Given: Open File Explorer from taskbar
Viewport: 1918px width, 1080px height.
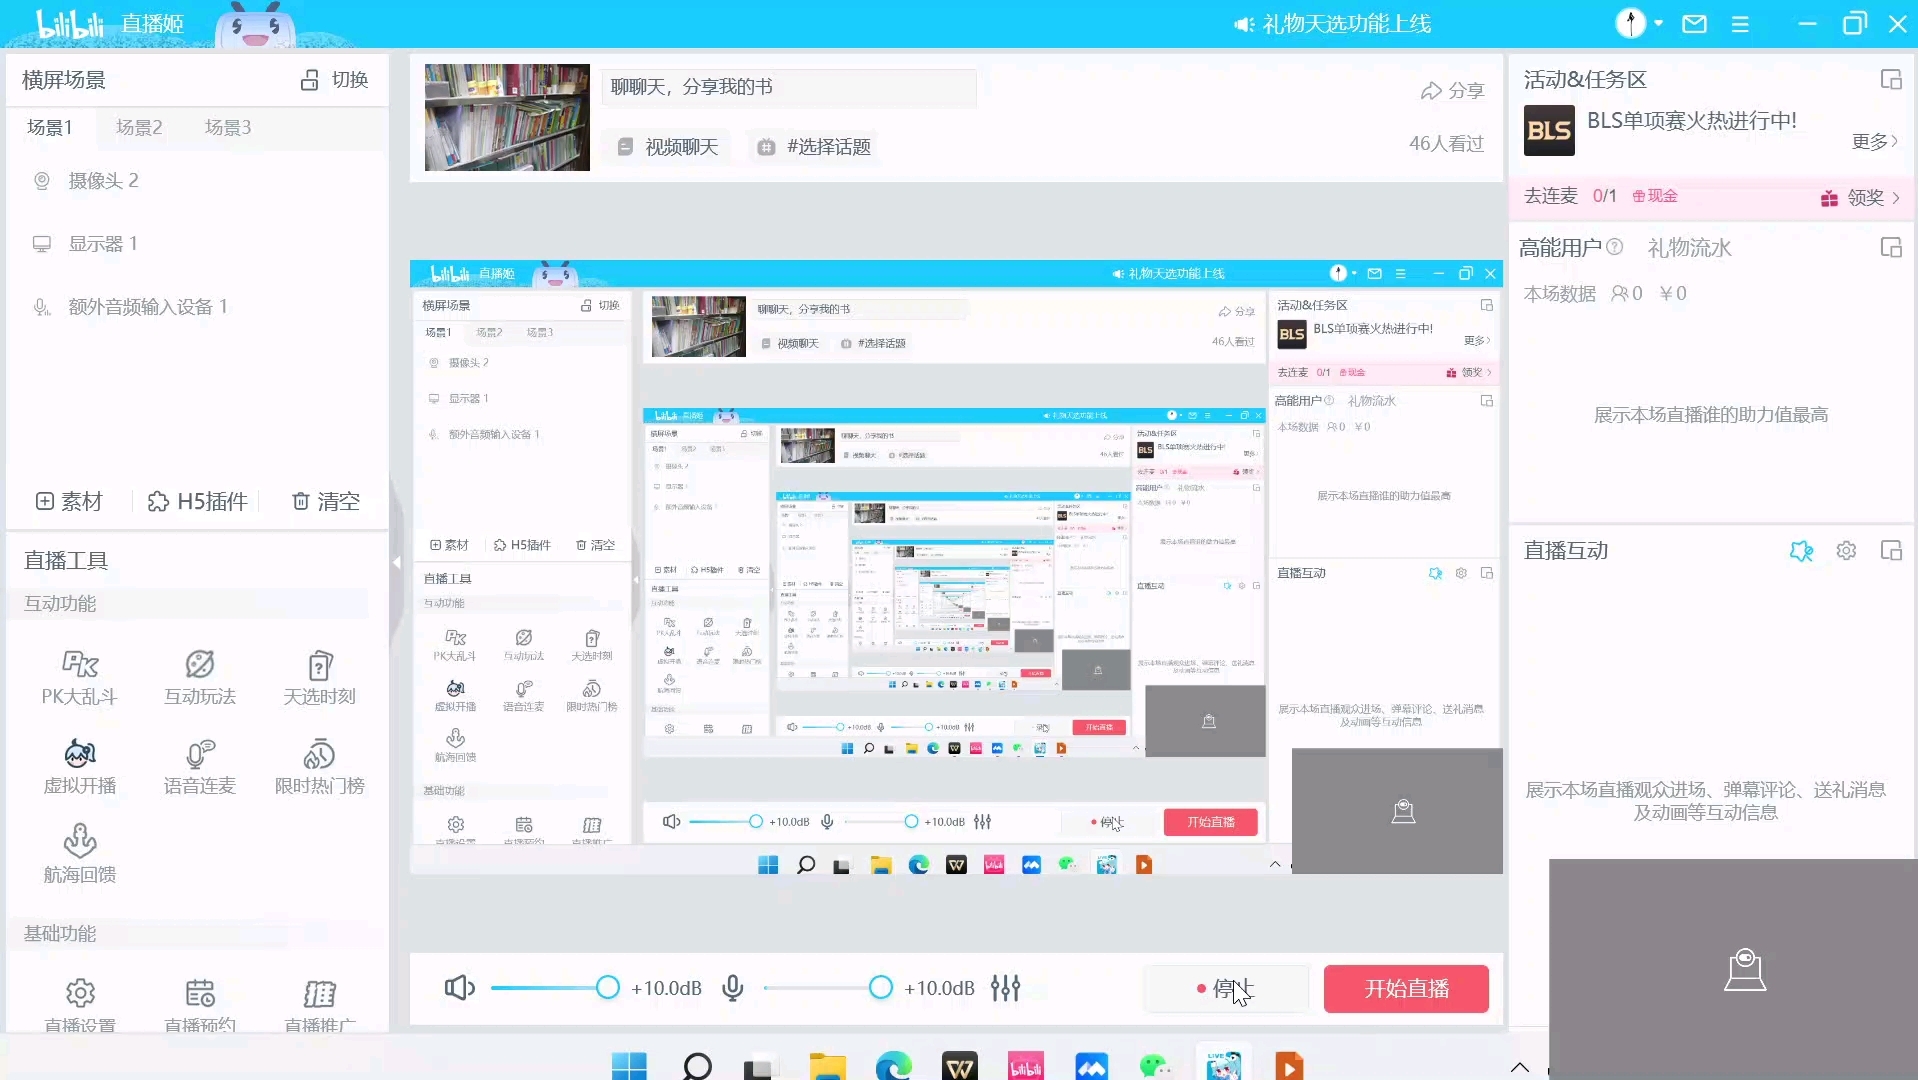Looking at the screenshot, I should 827,1066.
